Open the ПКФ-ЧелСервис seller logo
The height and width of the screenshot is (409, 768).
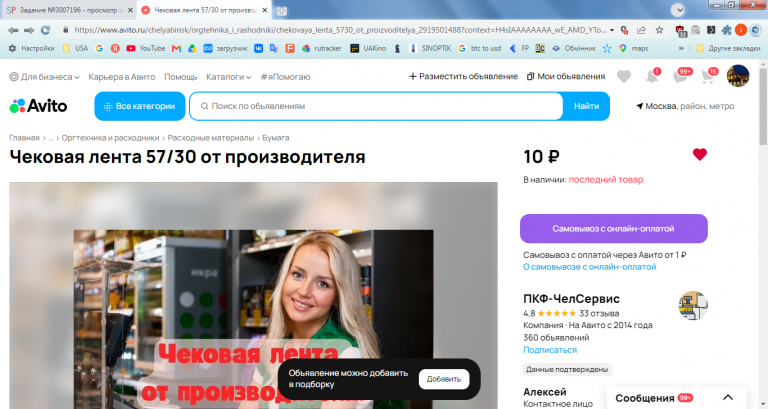pyautogui.click(x=693, y=306)
